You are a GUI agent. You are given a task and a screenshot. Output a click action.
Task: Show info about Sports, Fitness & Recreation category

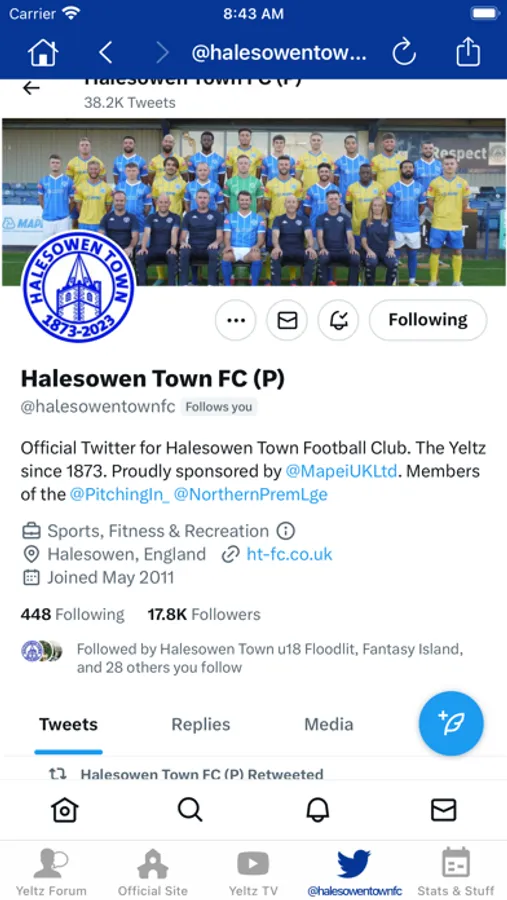tap(285, 531)
